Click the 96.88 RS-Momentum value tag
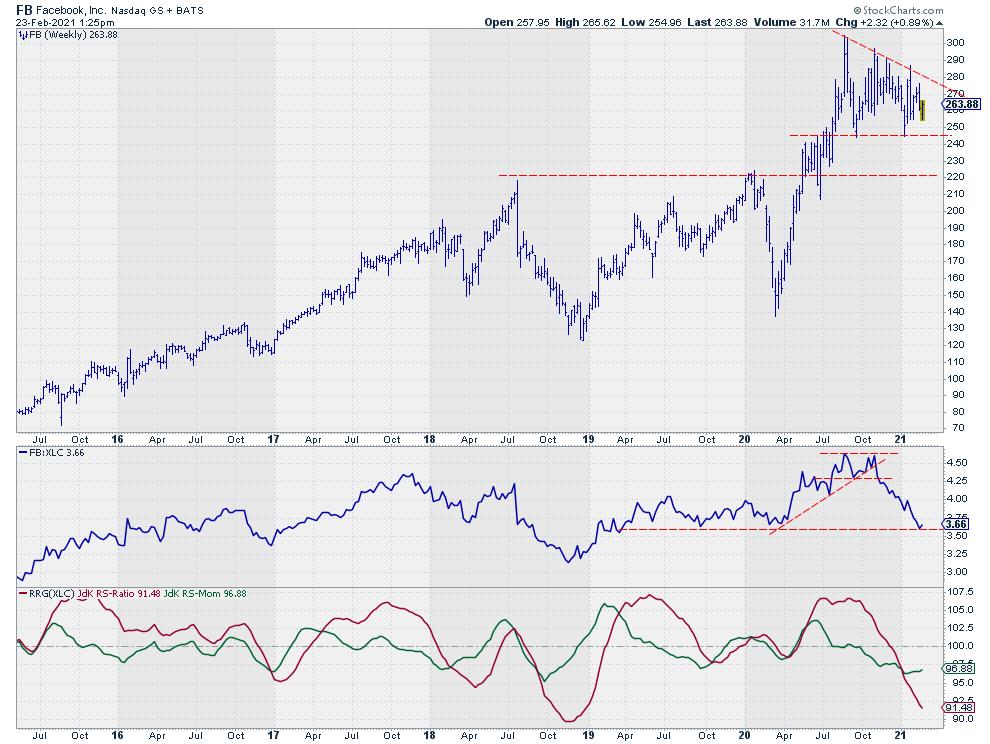The image size is (990, 744). coord(959,668)
